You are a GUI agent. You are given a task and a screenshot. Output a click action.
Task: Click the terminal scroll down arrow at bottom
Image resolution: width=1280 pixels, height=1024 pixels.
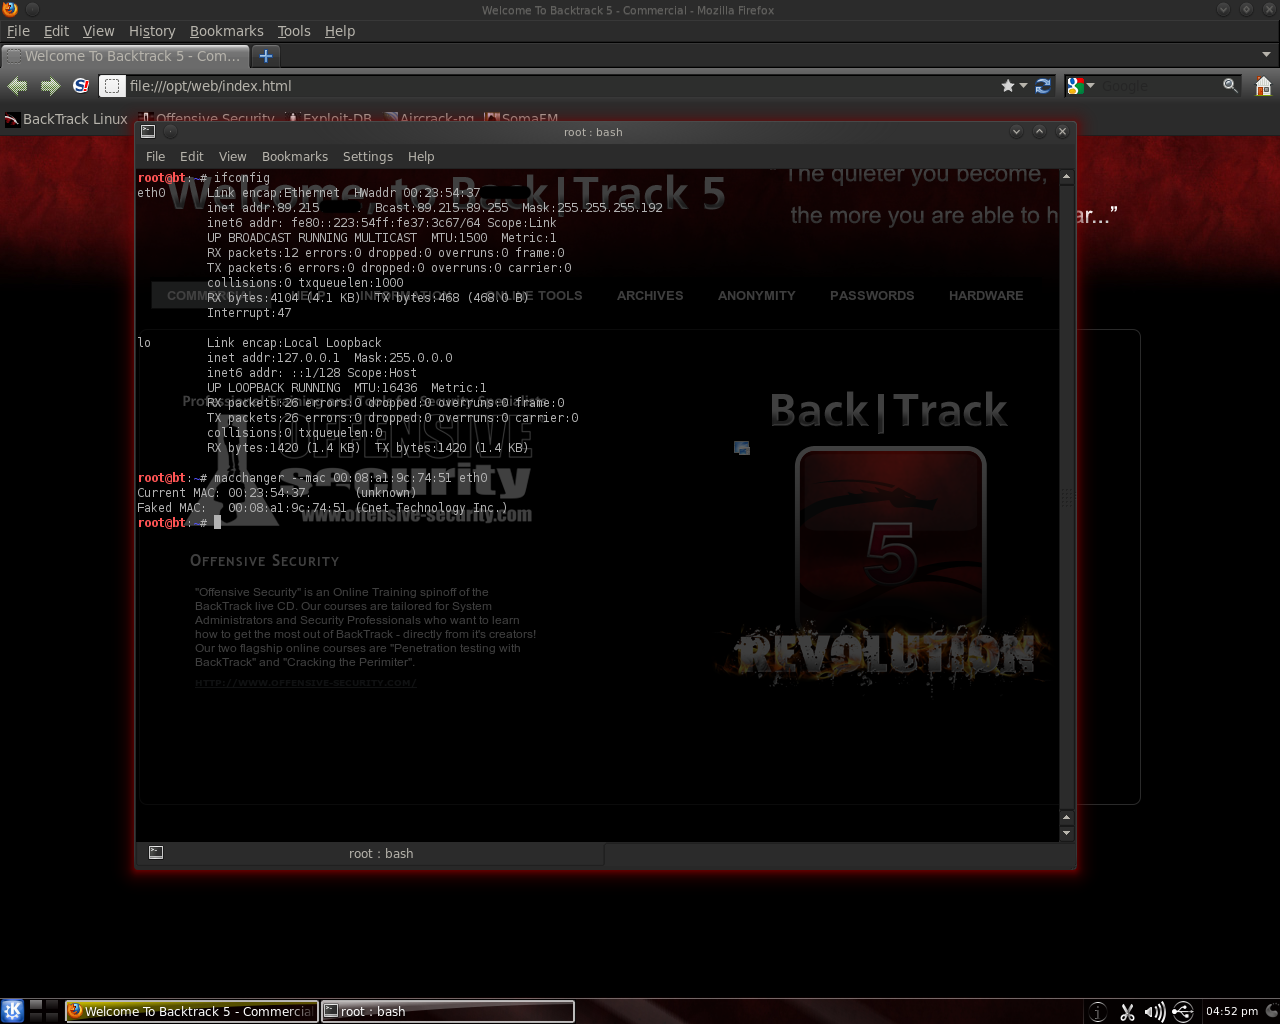(x=1066, y=833)
